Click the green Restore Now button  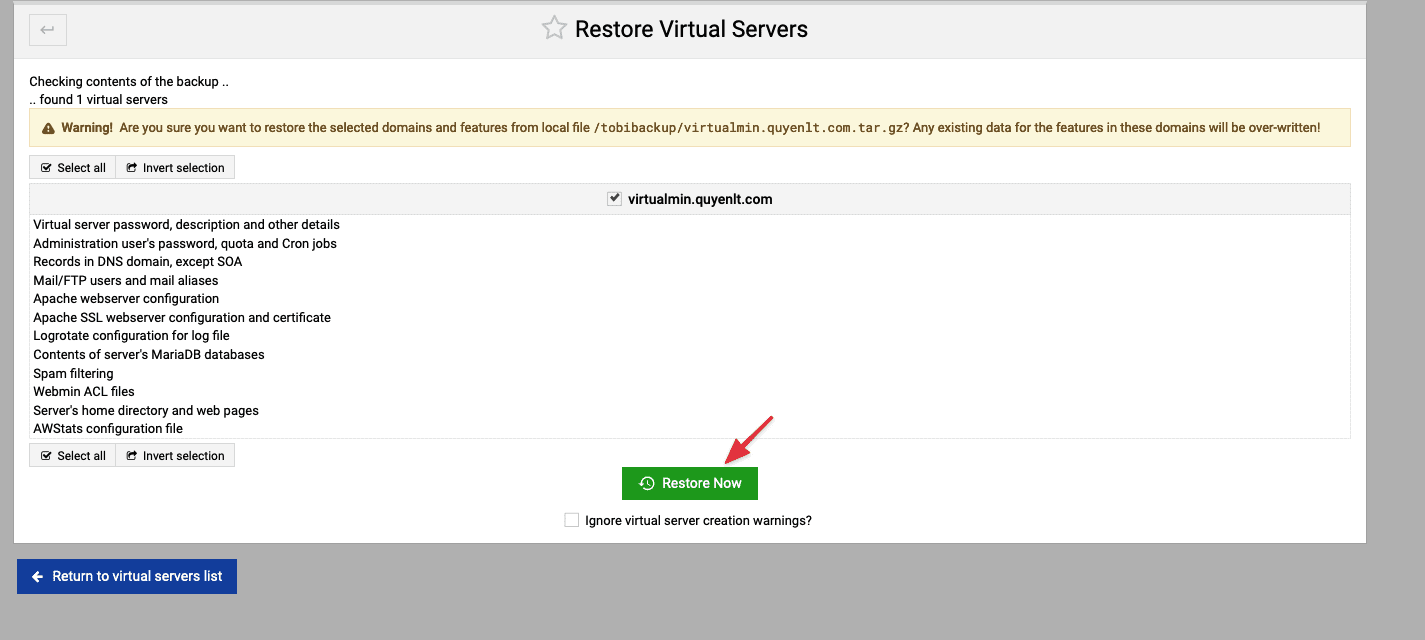(689, 483)
